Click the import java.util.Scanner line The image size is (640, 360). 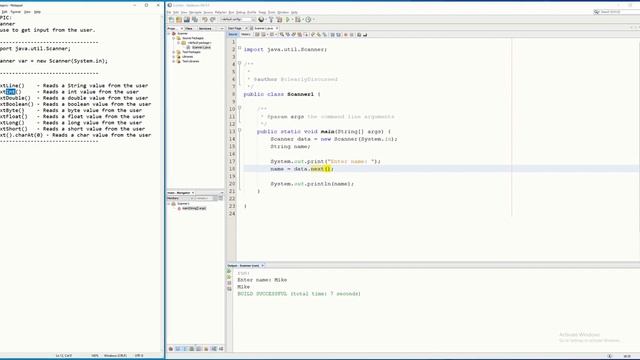(x=285, y=49)
